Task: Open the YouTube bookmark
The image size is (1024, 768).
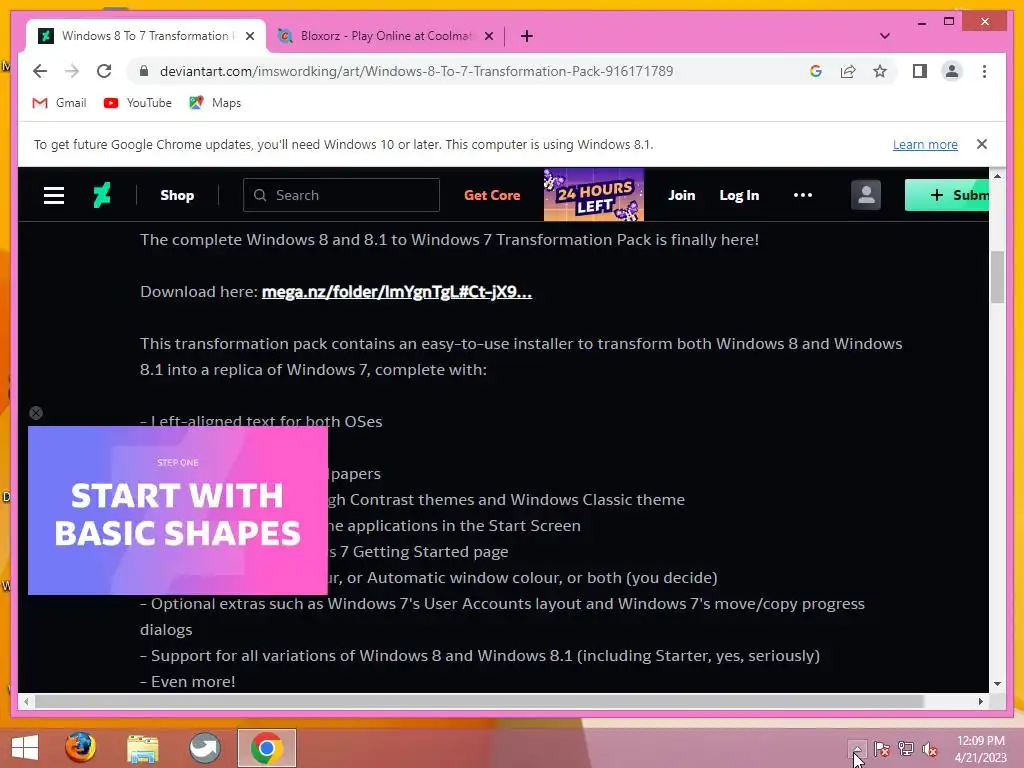Action: coord(138,103)
